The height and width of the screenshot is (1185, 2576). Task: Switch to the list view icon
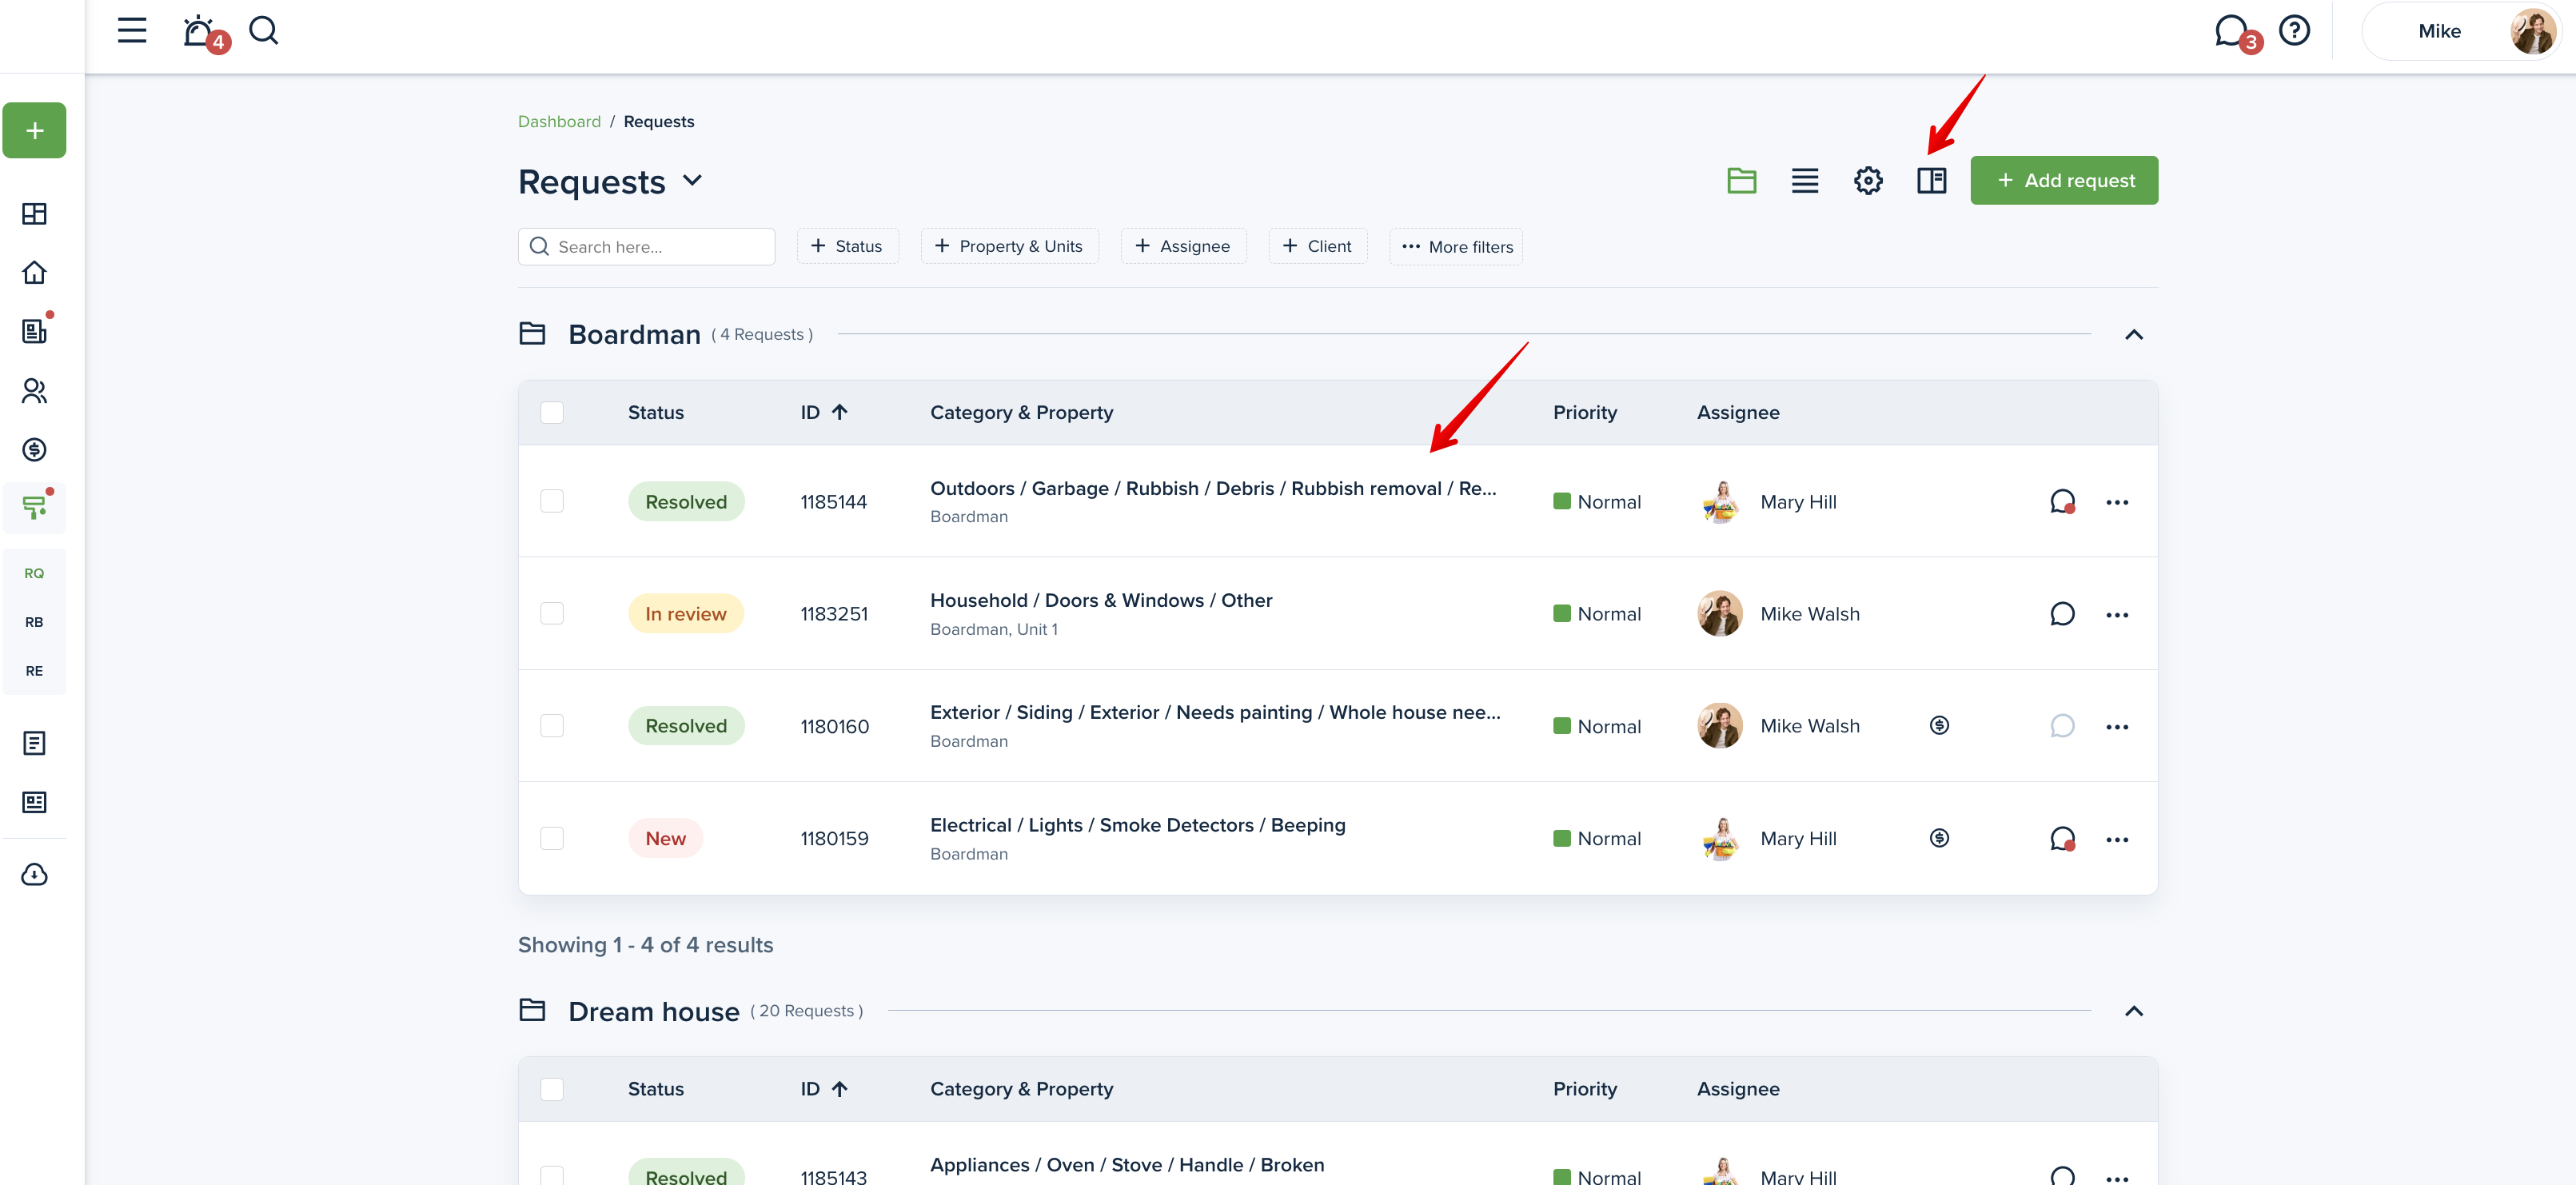(x=1804, y=181)
